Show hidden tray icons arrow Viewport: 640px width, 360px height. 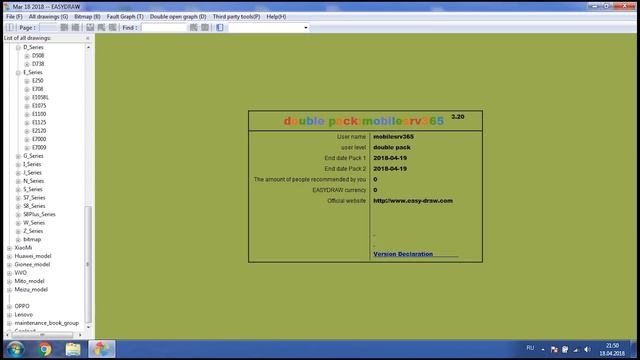pos(543,349)
